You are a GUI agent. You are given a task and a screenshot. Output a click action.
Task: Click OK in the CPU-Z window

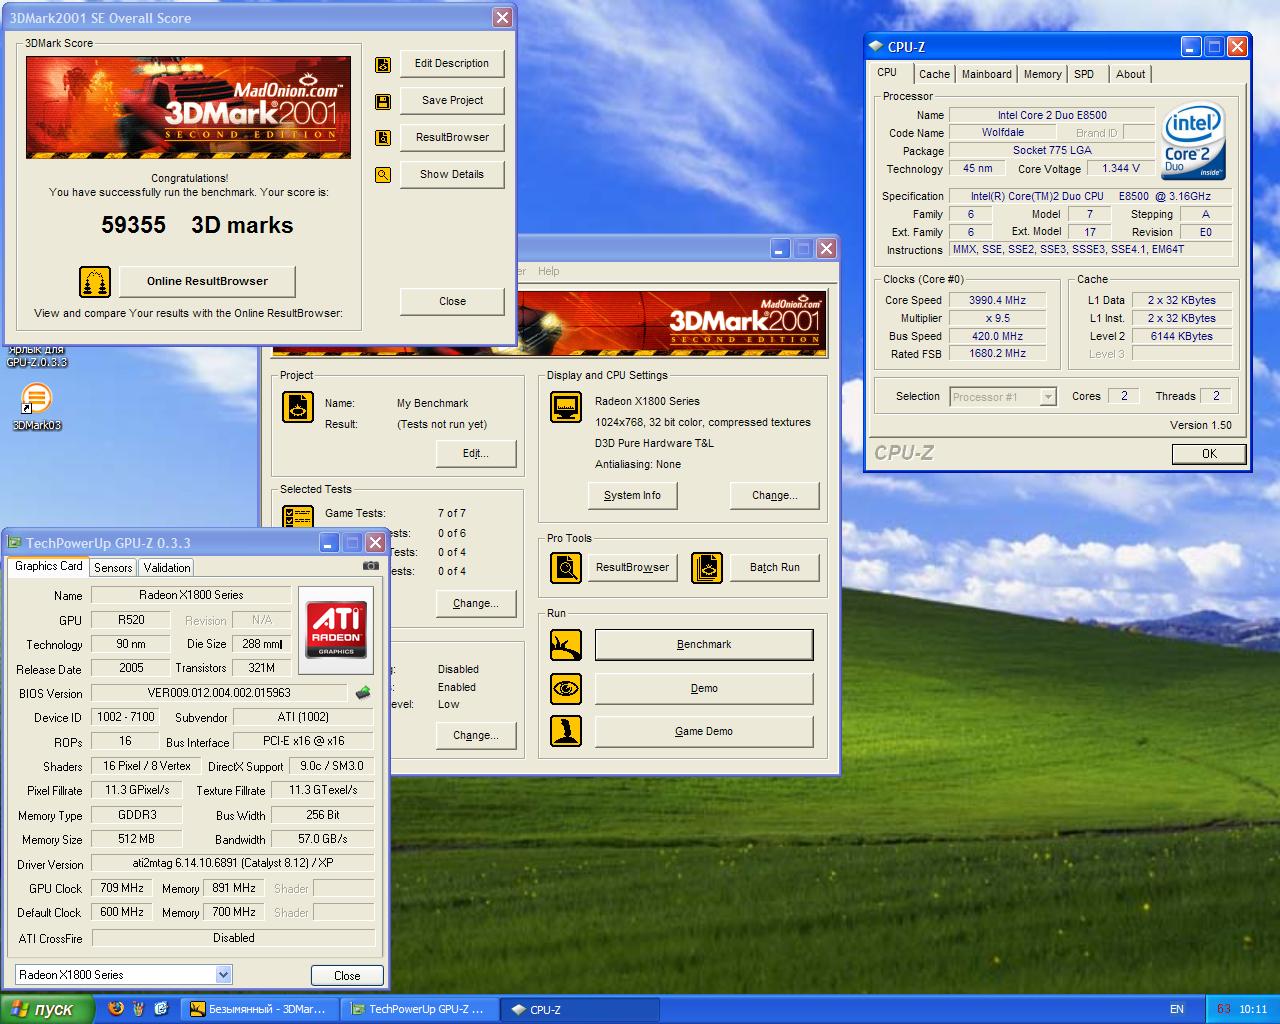(x=1209, y=454)
